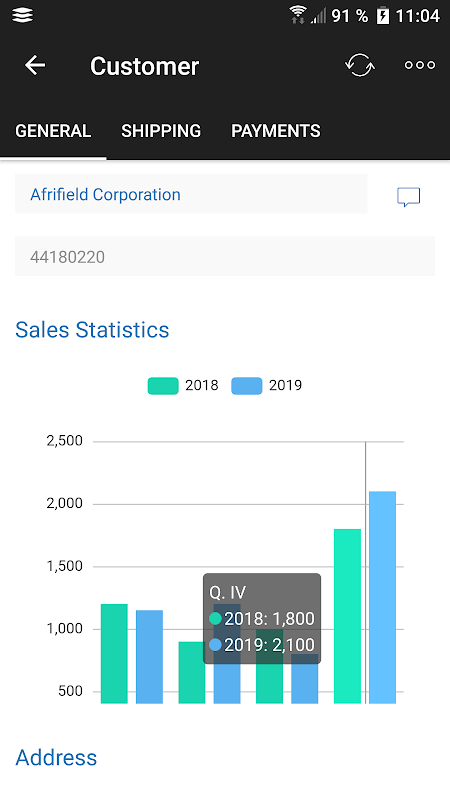
Task: Tap the sync refresh icon
Action: click(360, 65)
